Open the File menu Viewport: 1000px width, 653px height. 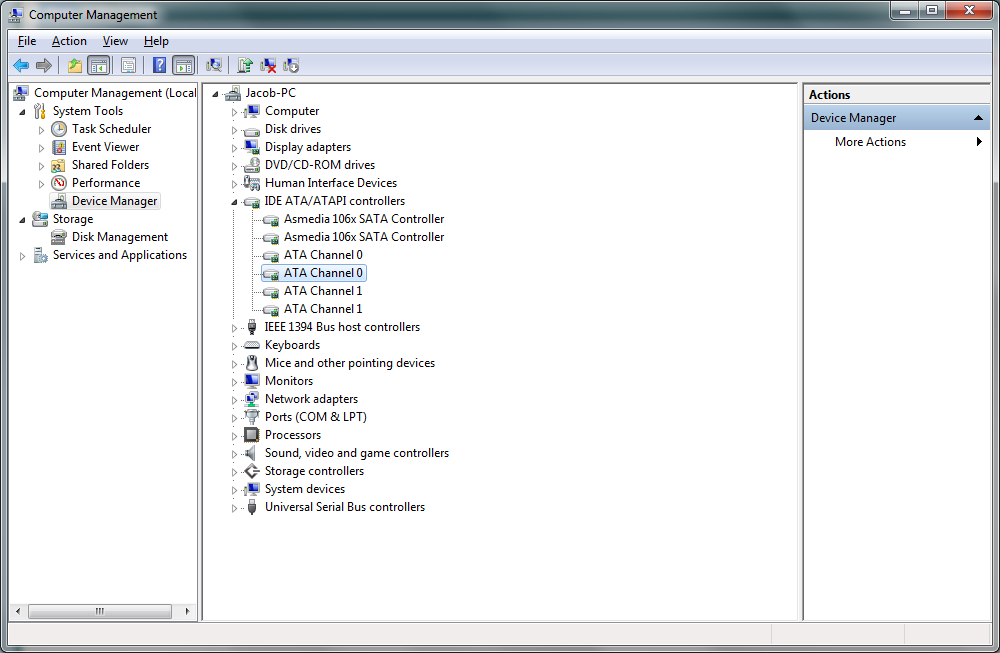[x=27, y=41]
